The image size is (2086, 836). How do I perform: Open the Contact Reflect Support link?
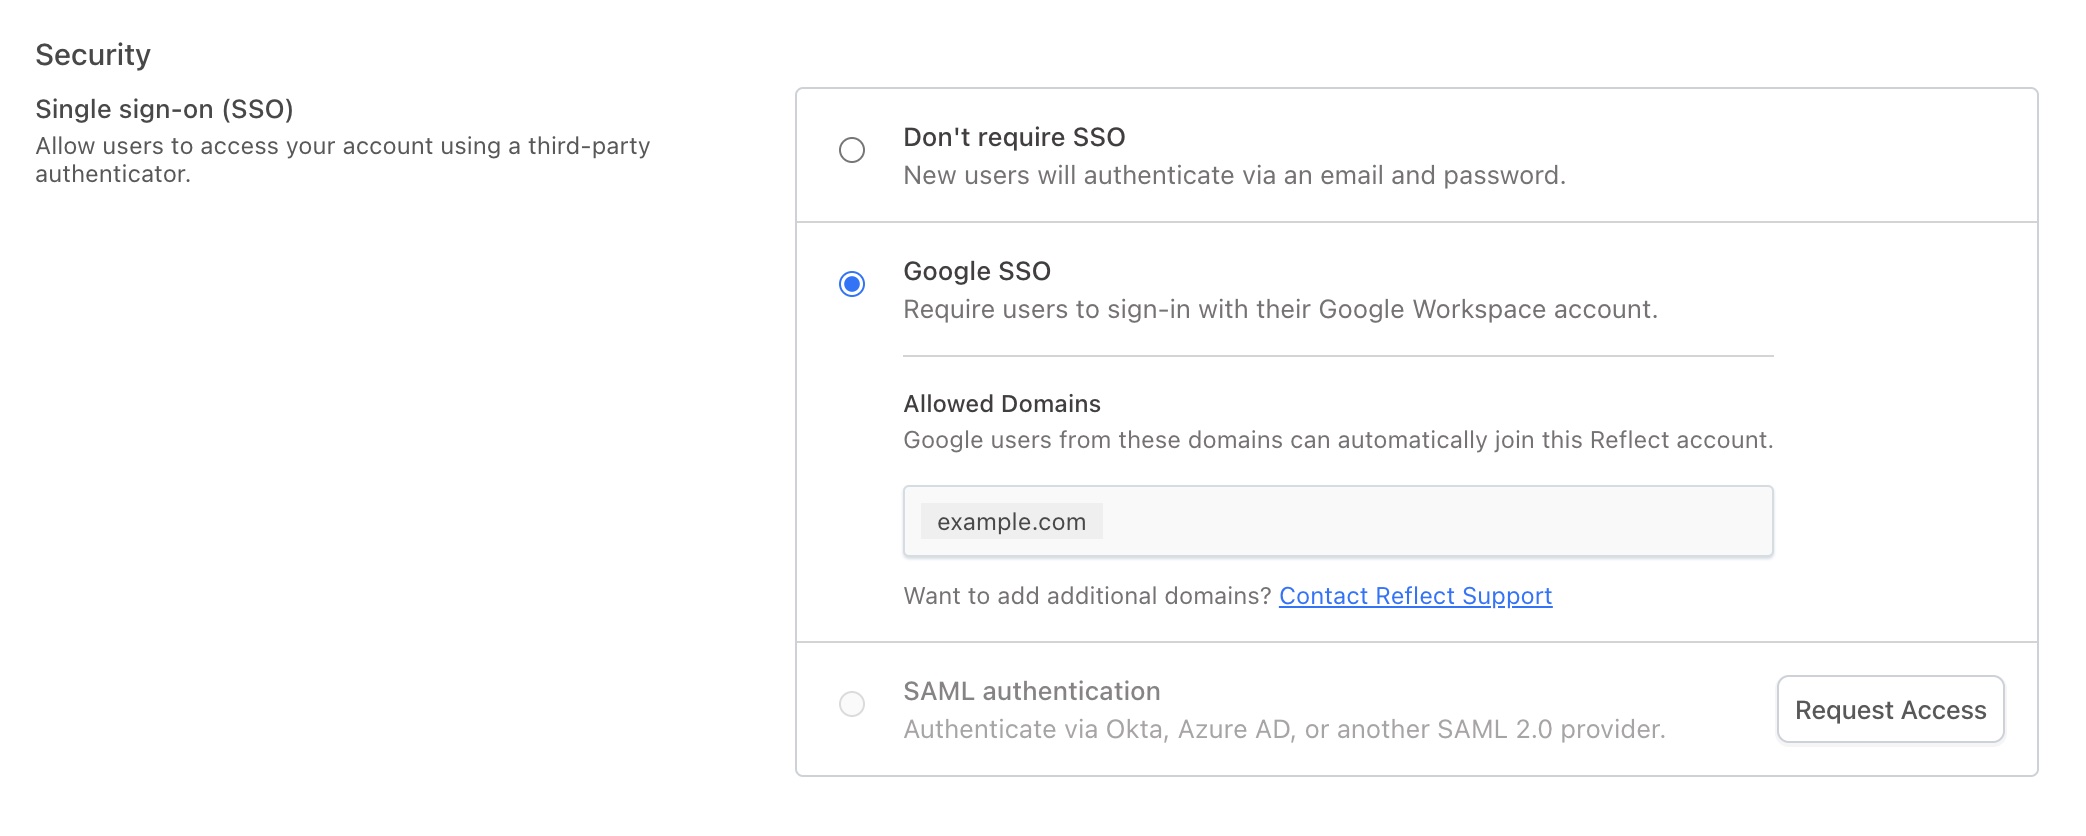1415,596
